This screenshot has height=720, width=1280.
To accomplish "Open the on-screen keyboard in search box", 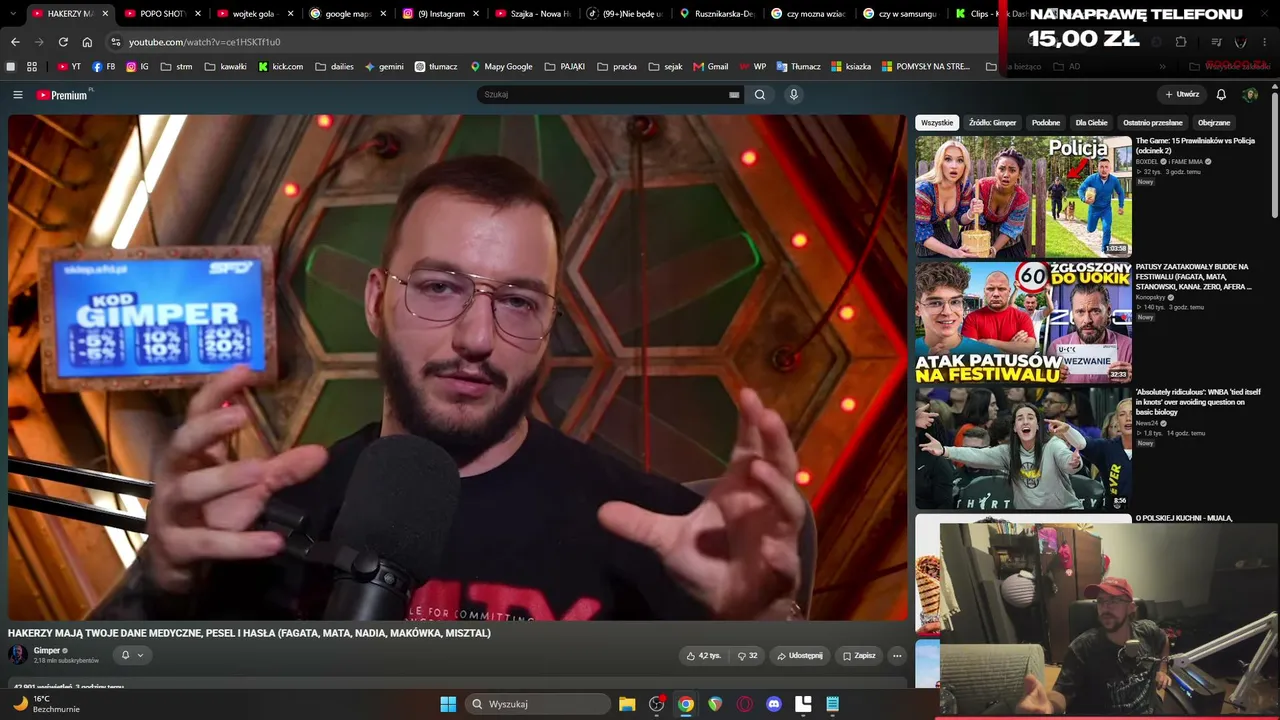I will click(734, 95).
